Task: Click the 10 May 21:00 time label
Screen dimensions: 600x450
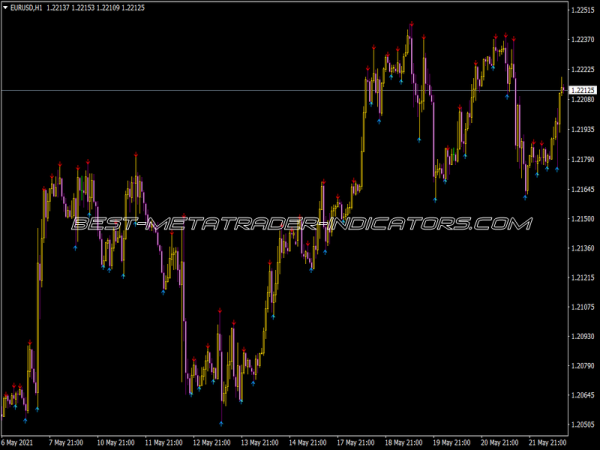Action: click(116, 441)
